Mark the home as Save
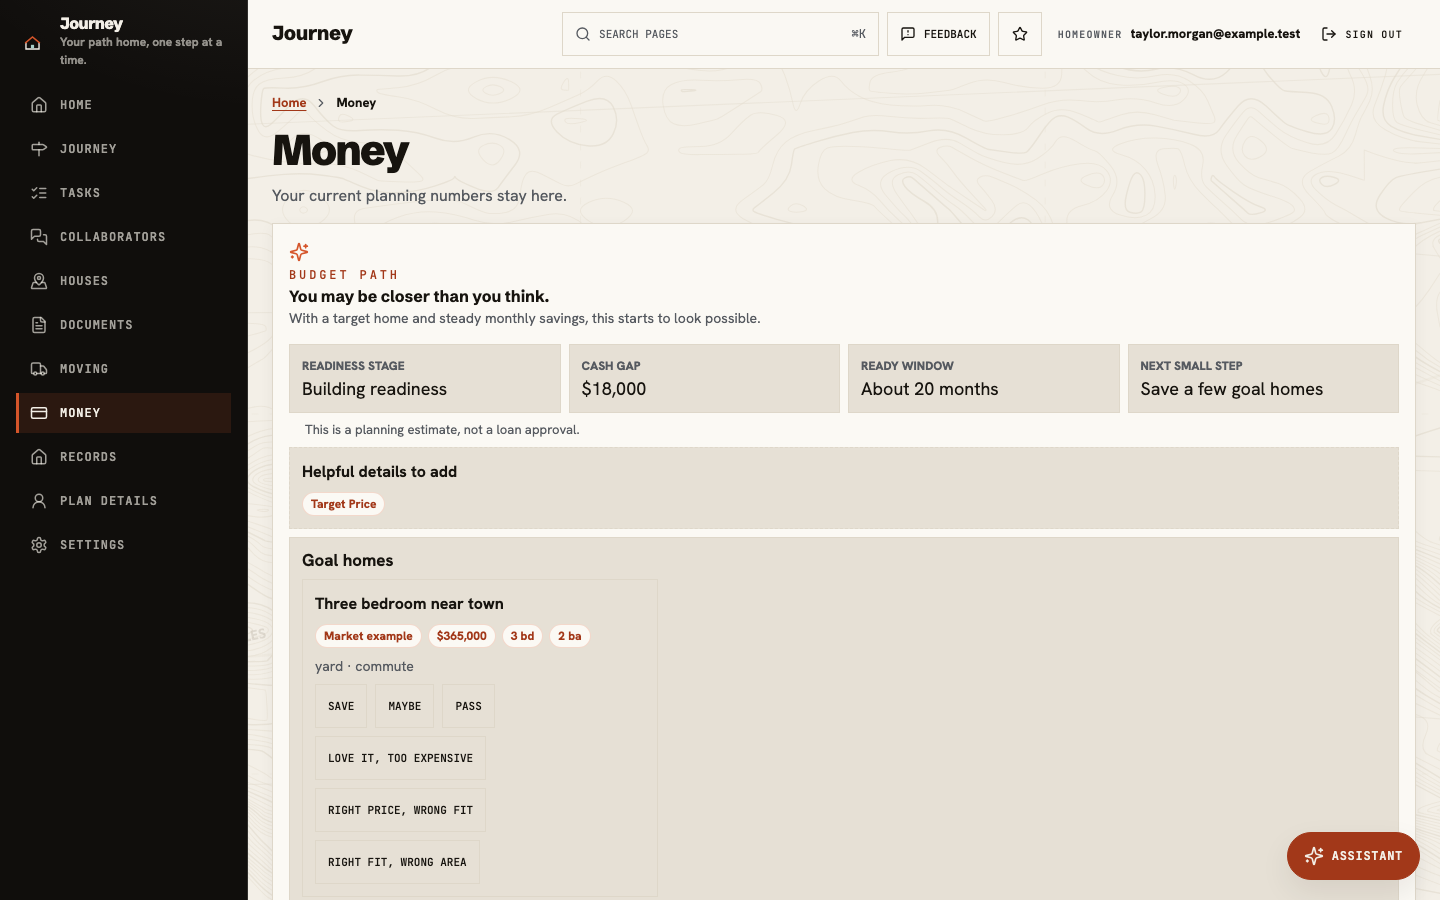This screenshot has height=900, width=1440. click(341, 706)
